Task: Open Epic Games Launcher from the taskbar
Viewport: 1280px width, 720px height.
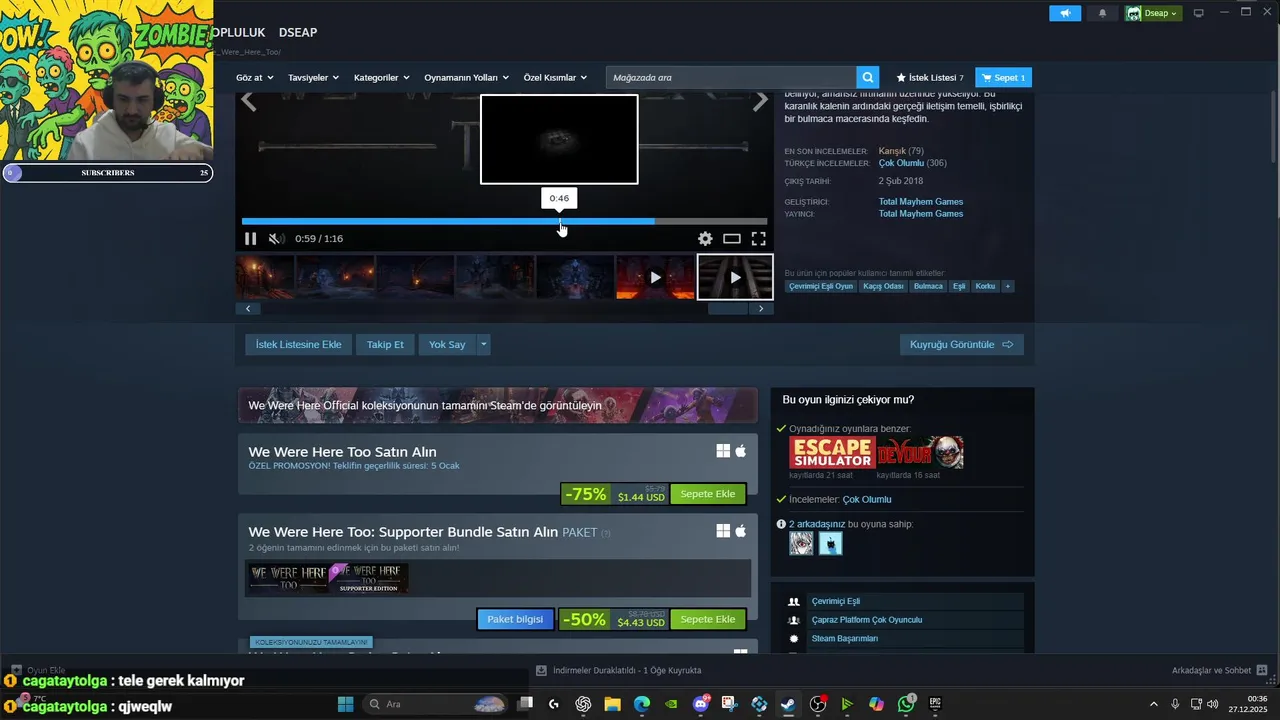Action: click(x=935, y=704)
